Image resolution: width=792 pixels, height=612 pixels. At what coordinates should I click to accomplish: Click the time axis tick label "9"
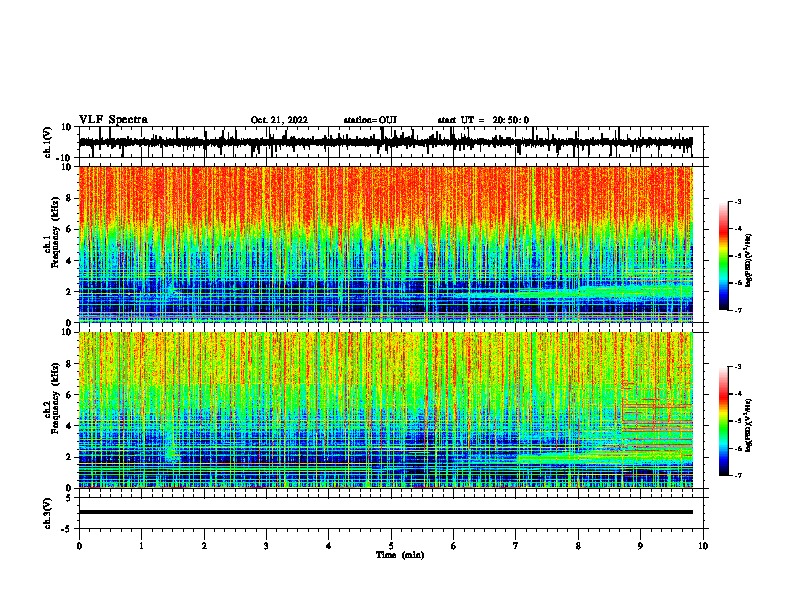(x=640, y=546)
